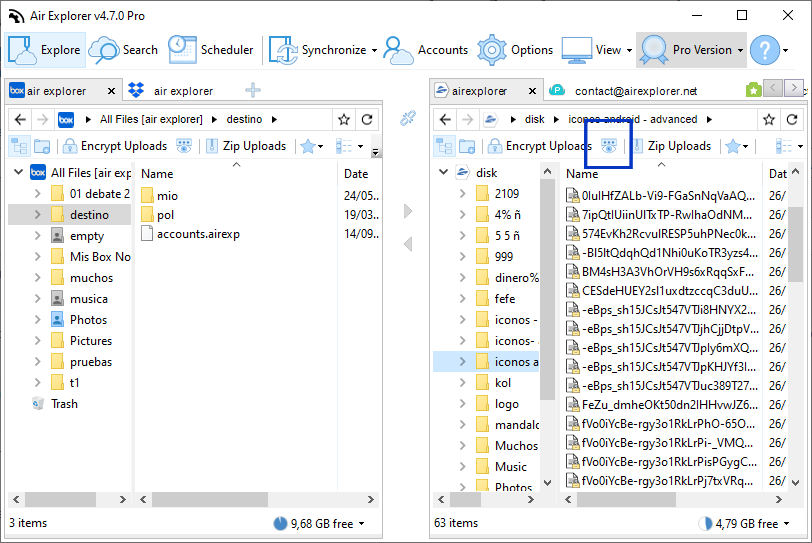The width and height of the screenshot is (812, 543).
Task: Switch to contact@airexplorer.net tab
Action: click(x=624, y=91)
